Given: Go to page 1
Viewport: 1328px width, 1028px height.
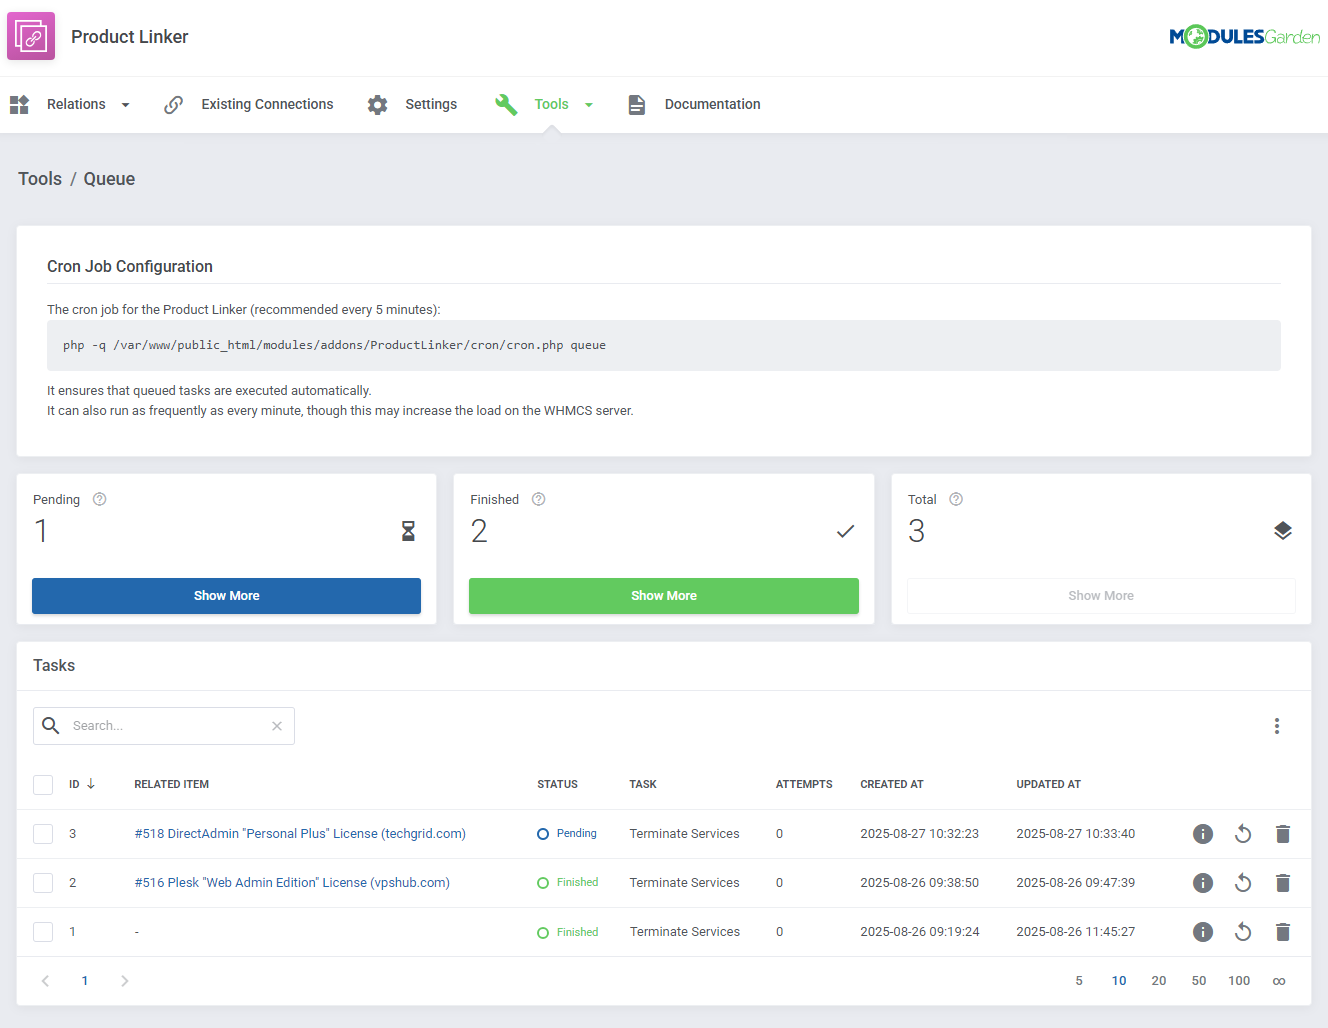Looking at the screenshot, I should click(x=85, y=981).
